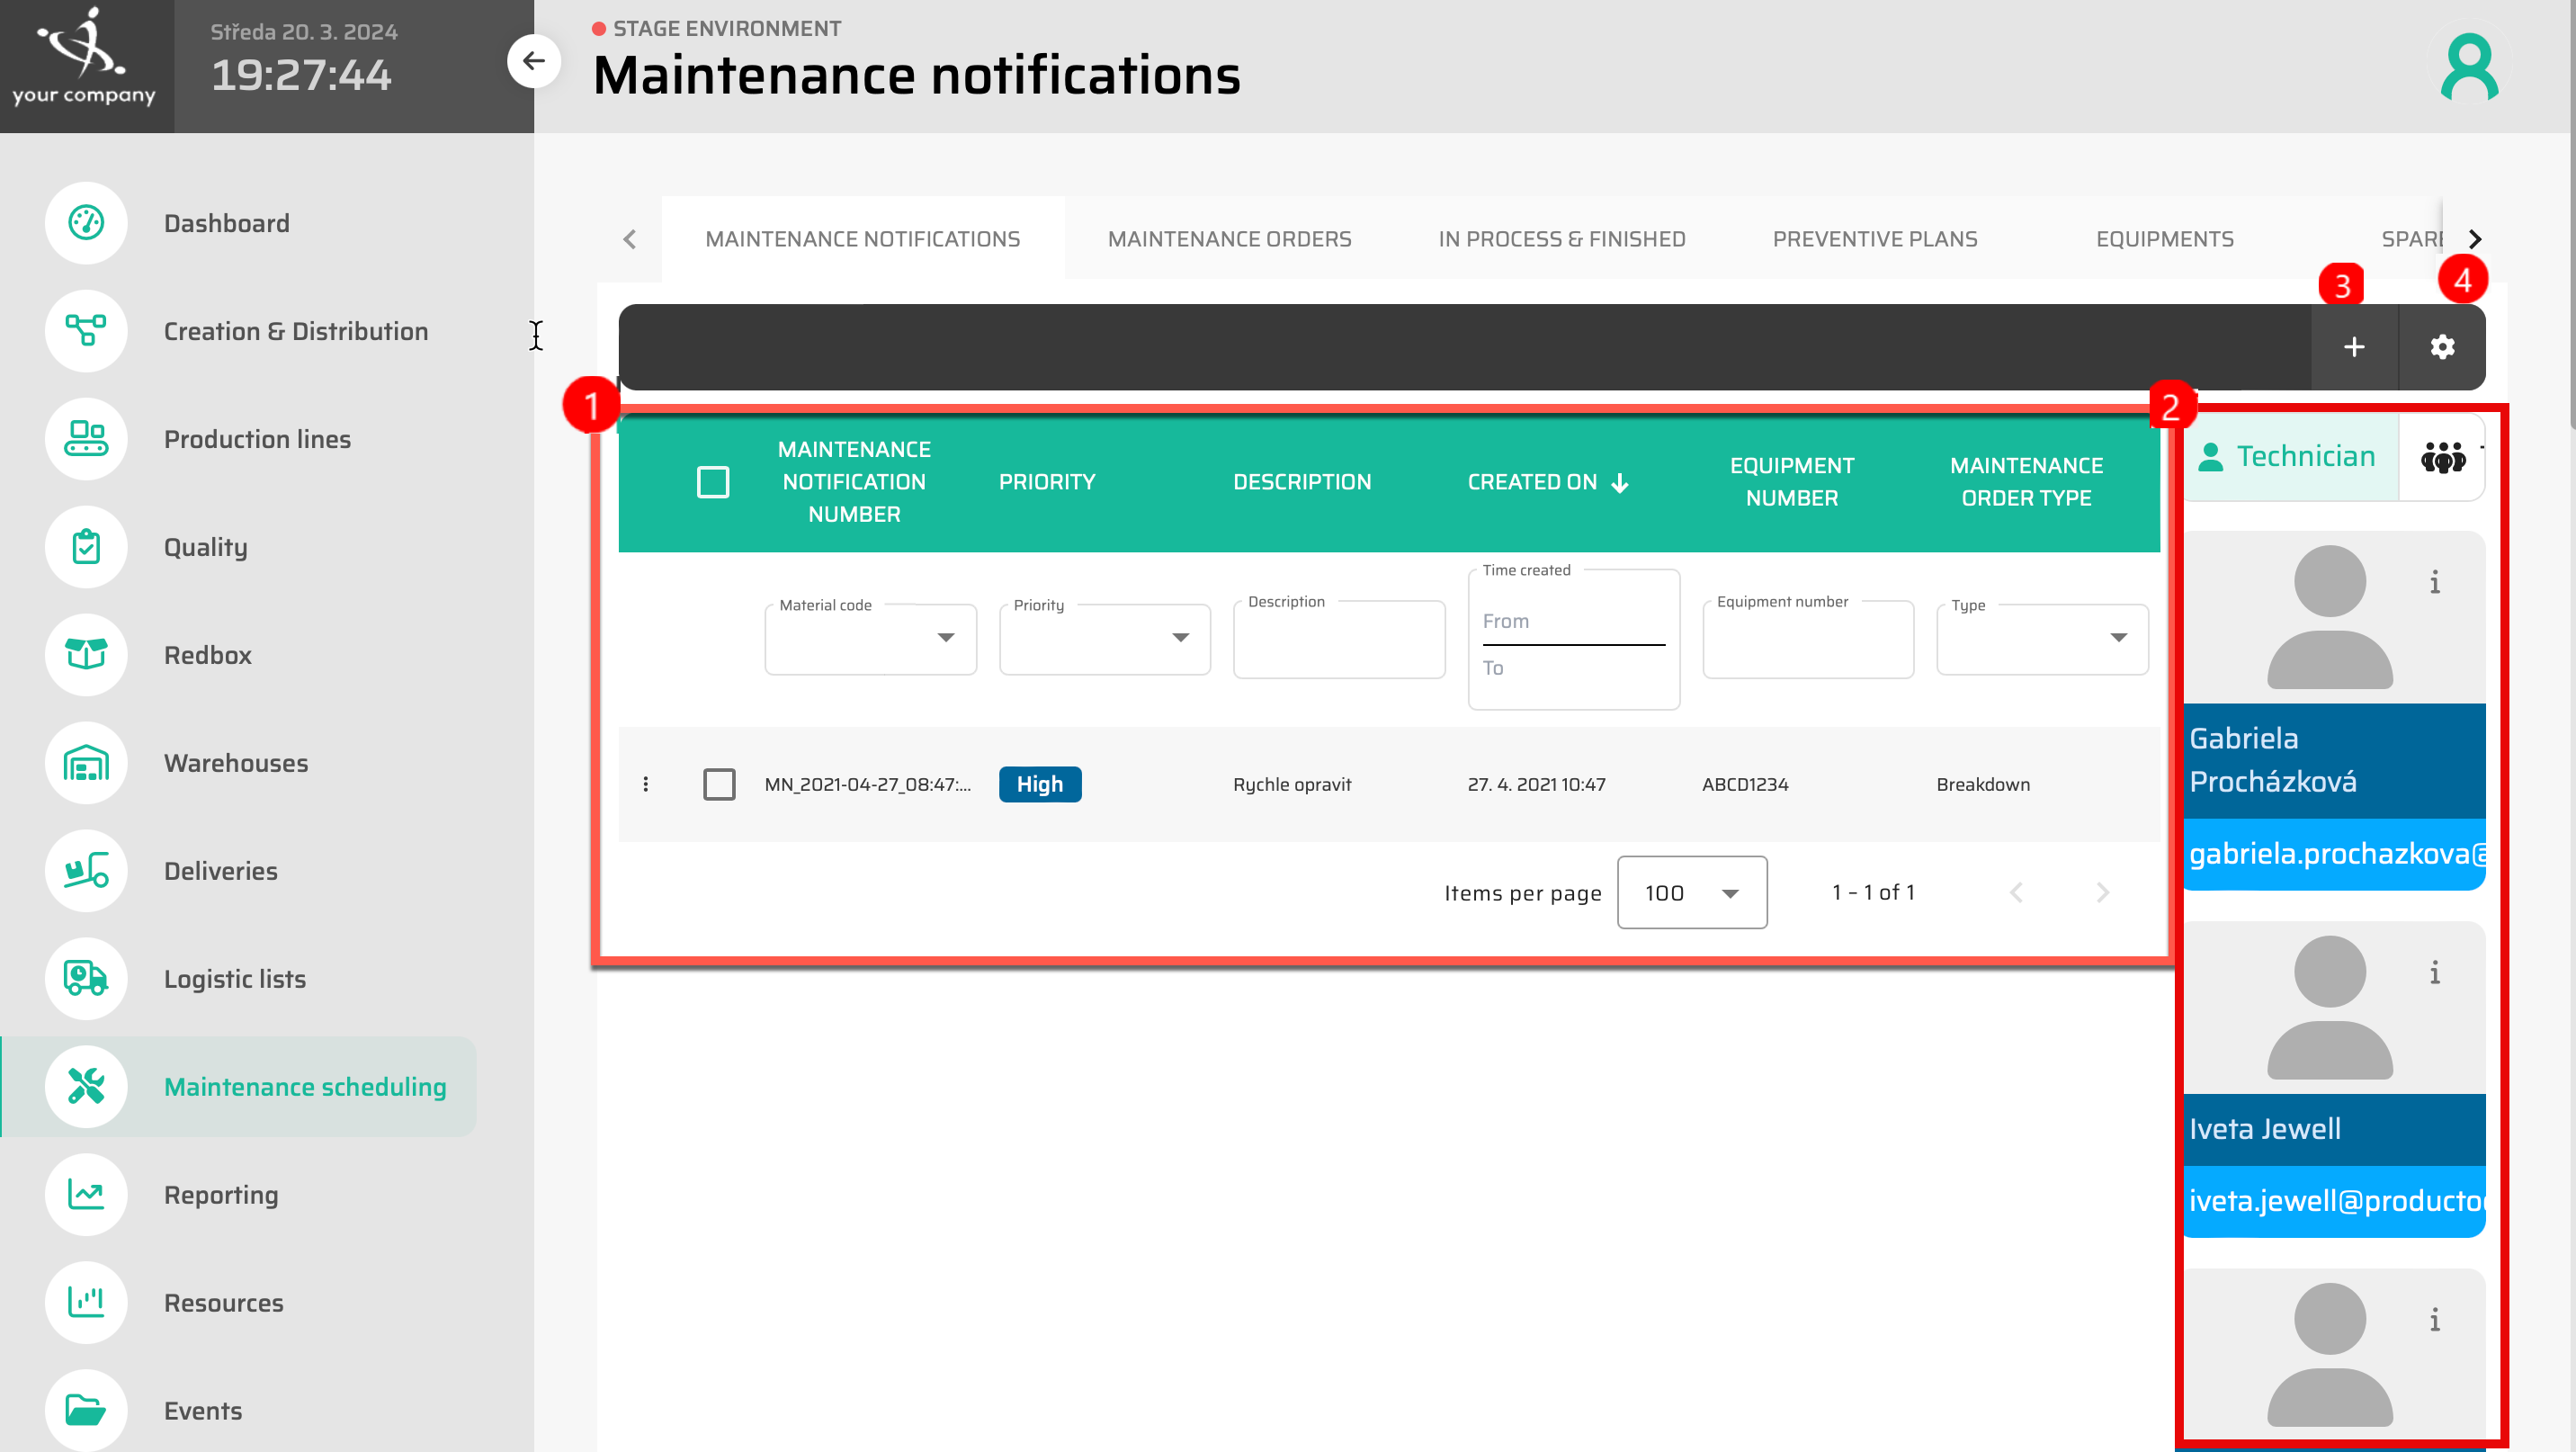Open the Priority filter dropdown
2576x1452 pixels.
(x=1181, y=638)
